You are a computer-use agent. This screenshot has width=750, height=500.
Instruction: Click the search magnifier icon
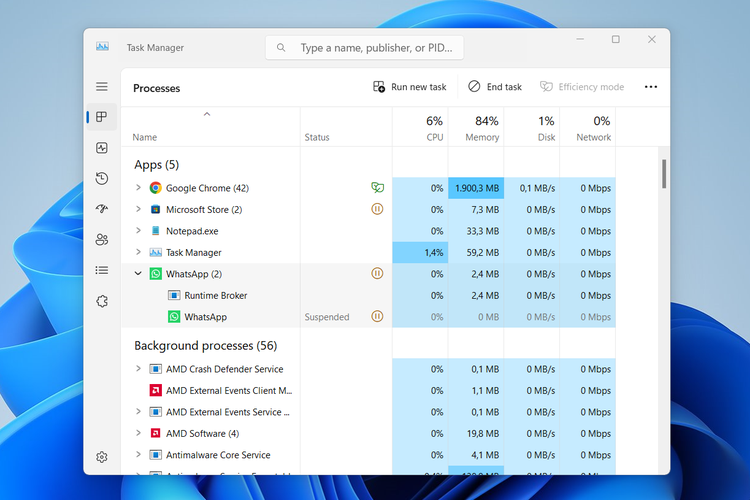[281, 48]
